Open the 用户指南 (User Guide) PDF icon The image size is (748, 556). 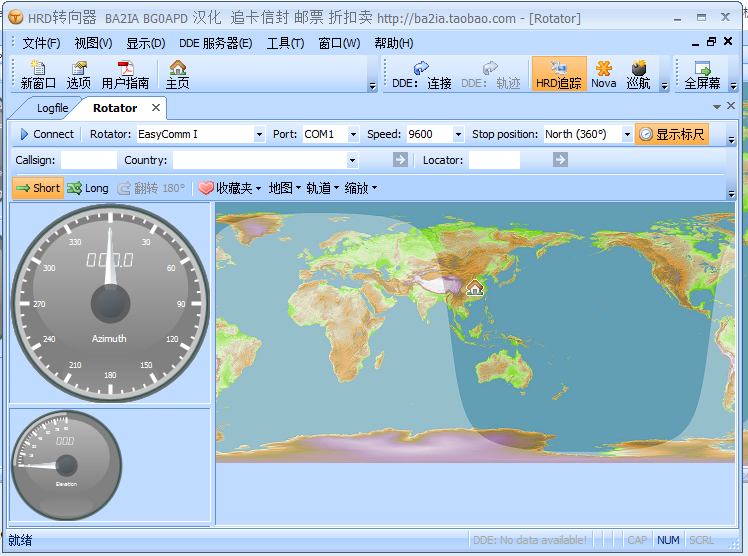pos(126,74)
